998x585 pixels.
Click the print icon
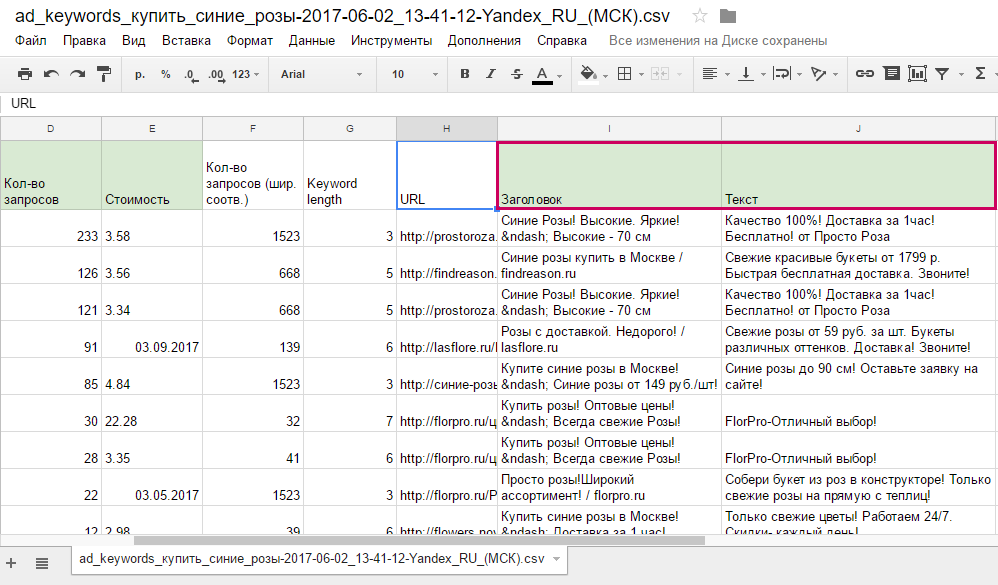[25, 74]
